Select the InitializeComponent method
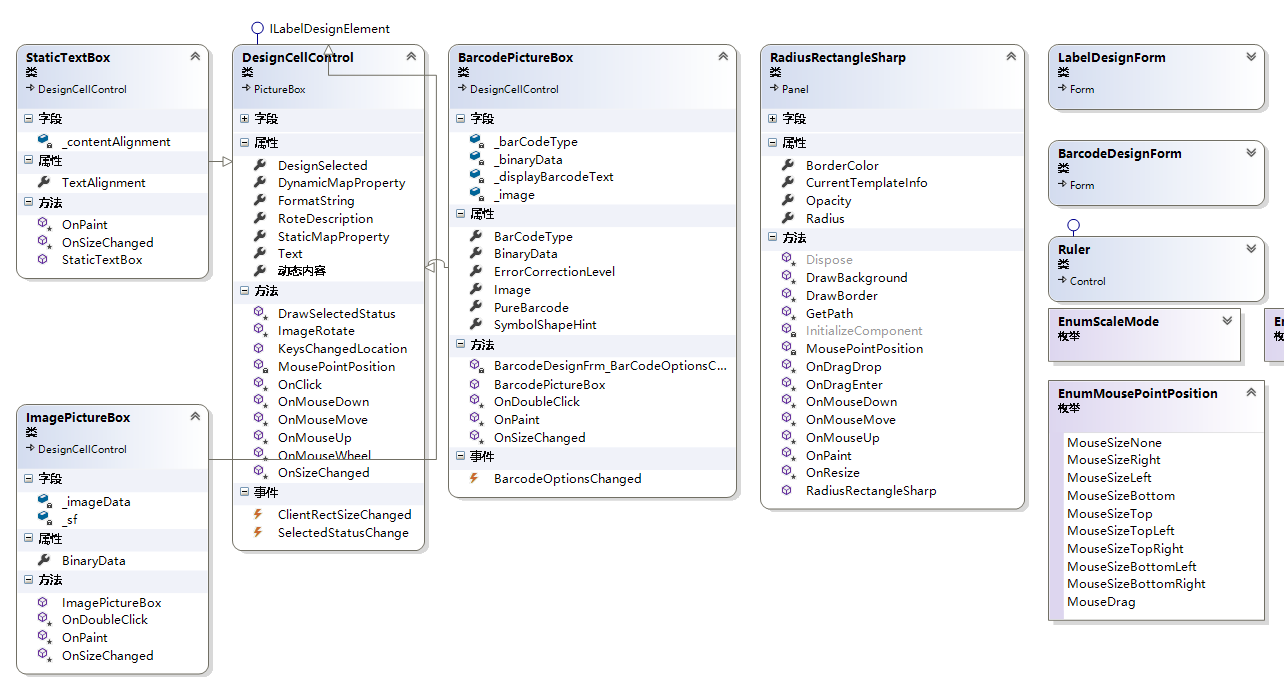The image size is (1284, 699). coord(864,331)
